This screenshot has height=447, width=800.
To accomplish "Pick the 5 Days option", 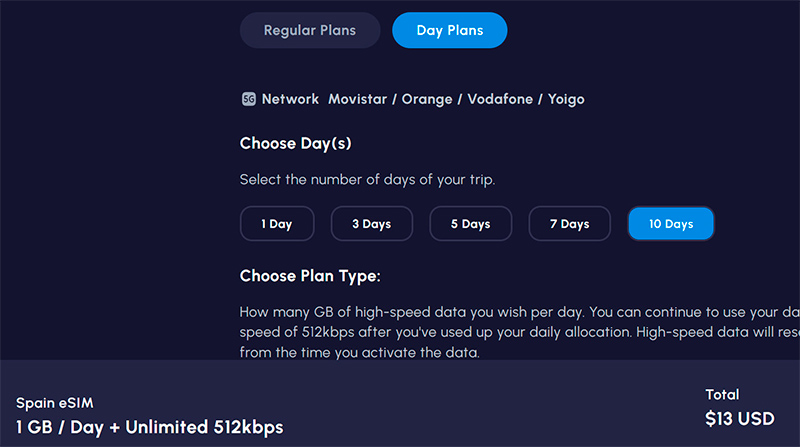I will [x=470, y=224].
